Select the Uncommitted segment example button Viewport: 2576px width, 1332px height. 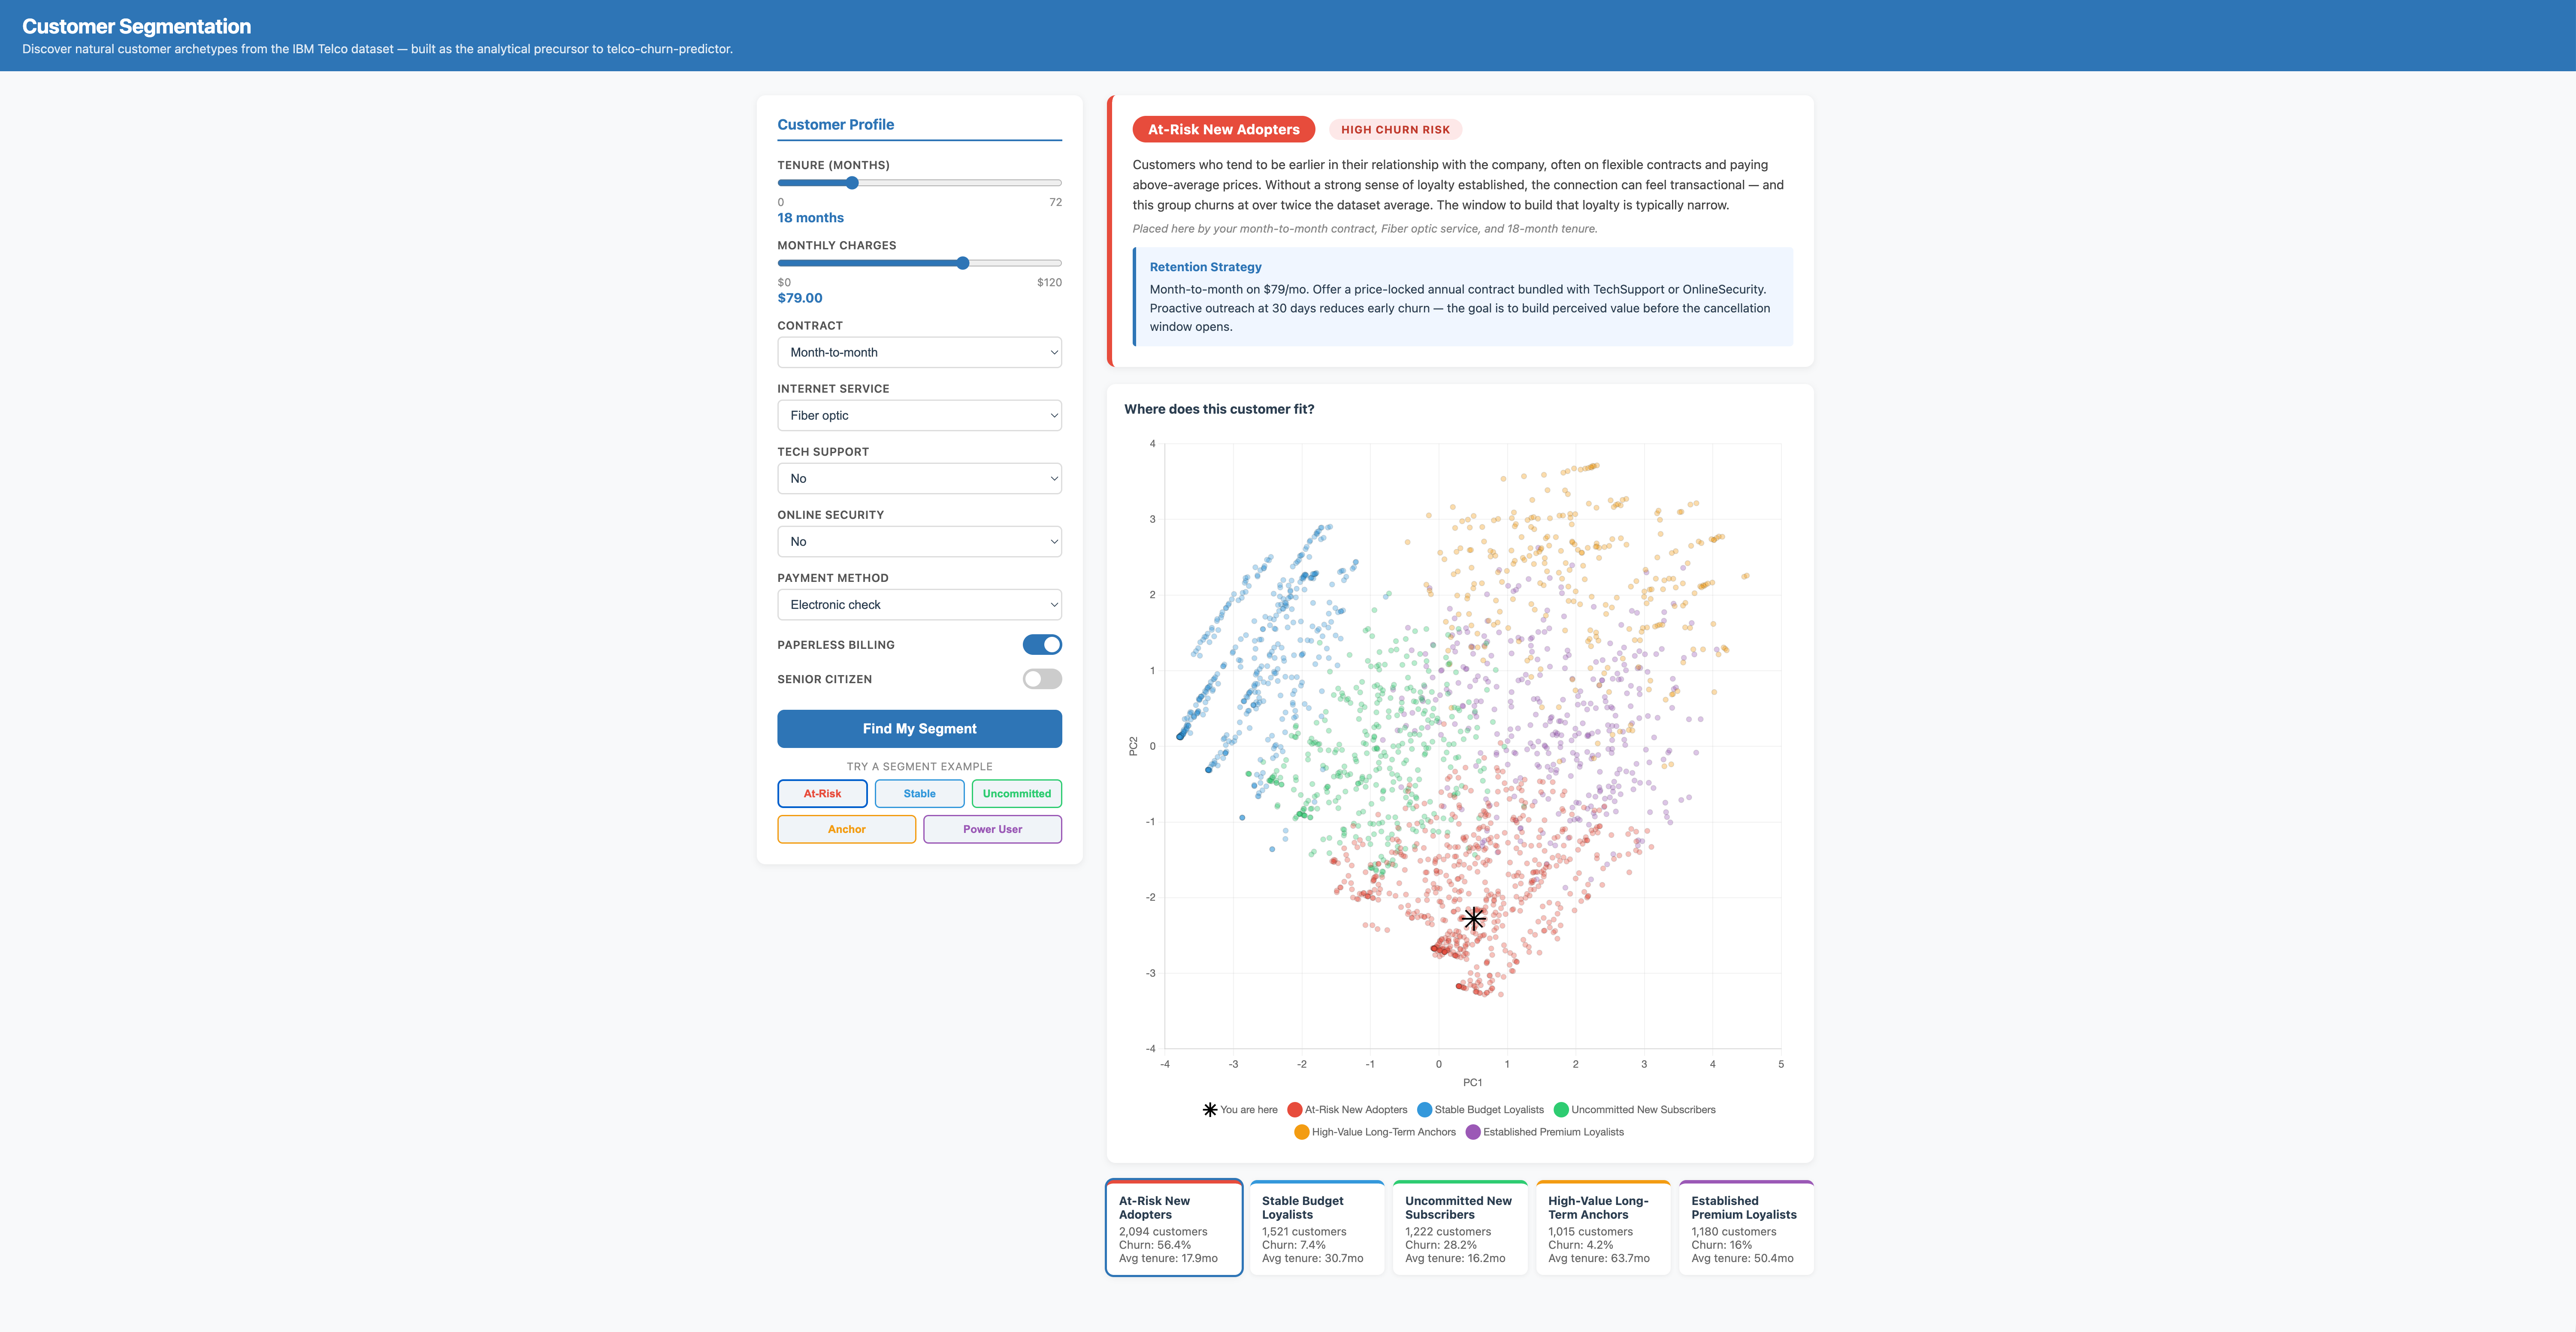click(1017, 793)
